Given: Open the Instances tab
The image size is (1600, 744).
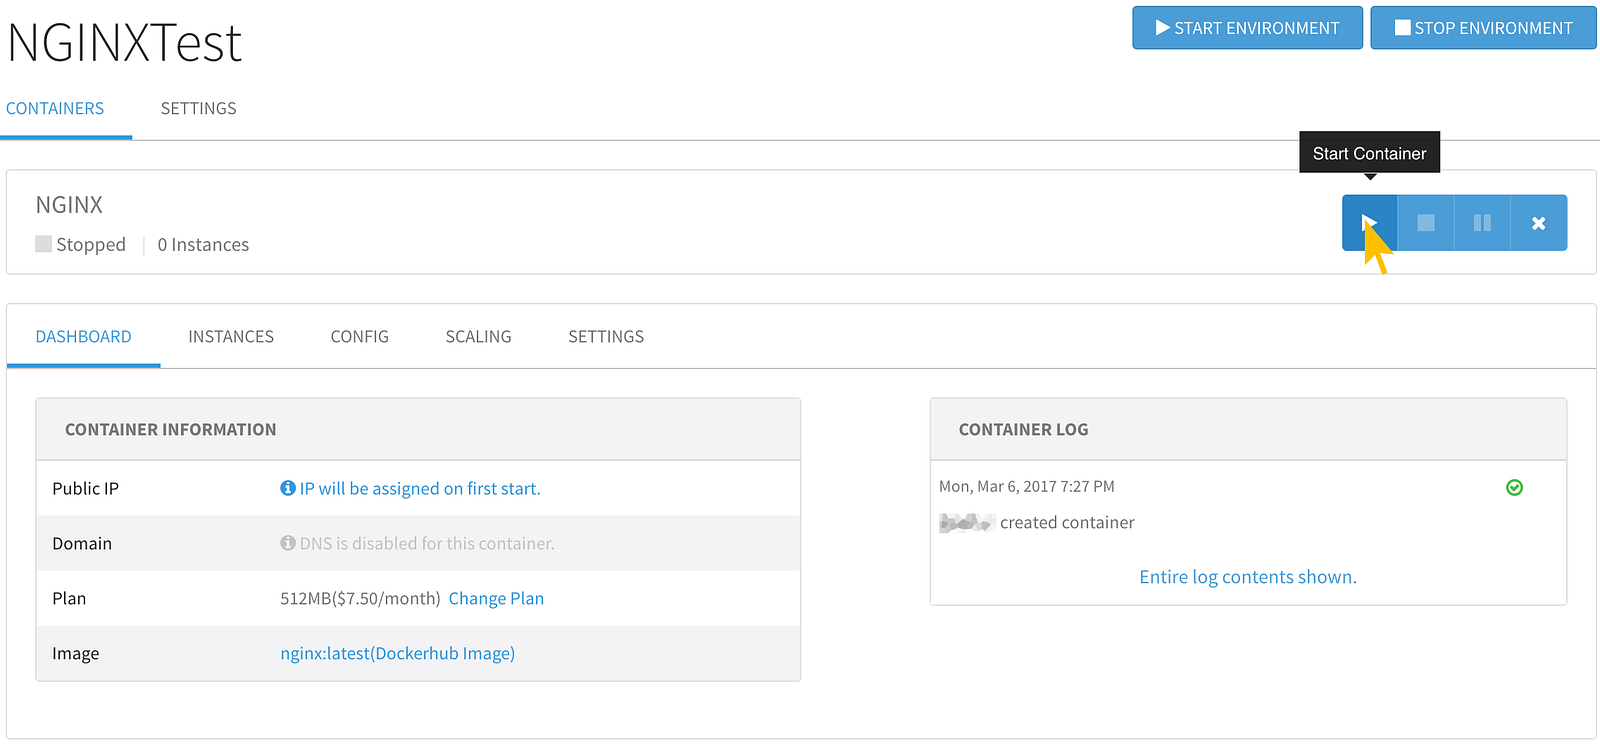Looking at the screenshot, I should click(231, 337).
